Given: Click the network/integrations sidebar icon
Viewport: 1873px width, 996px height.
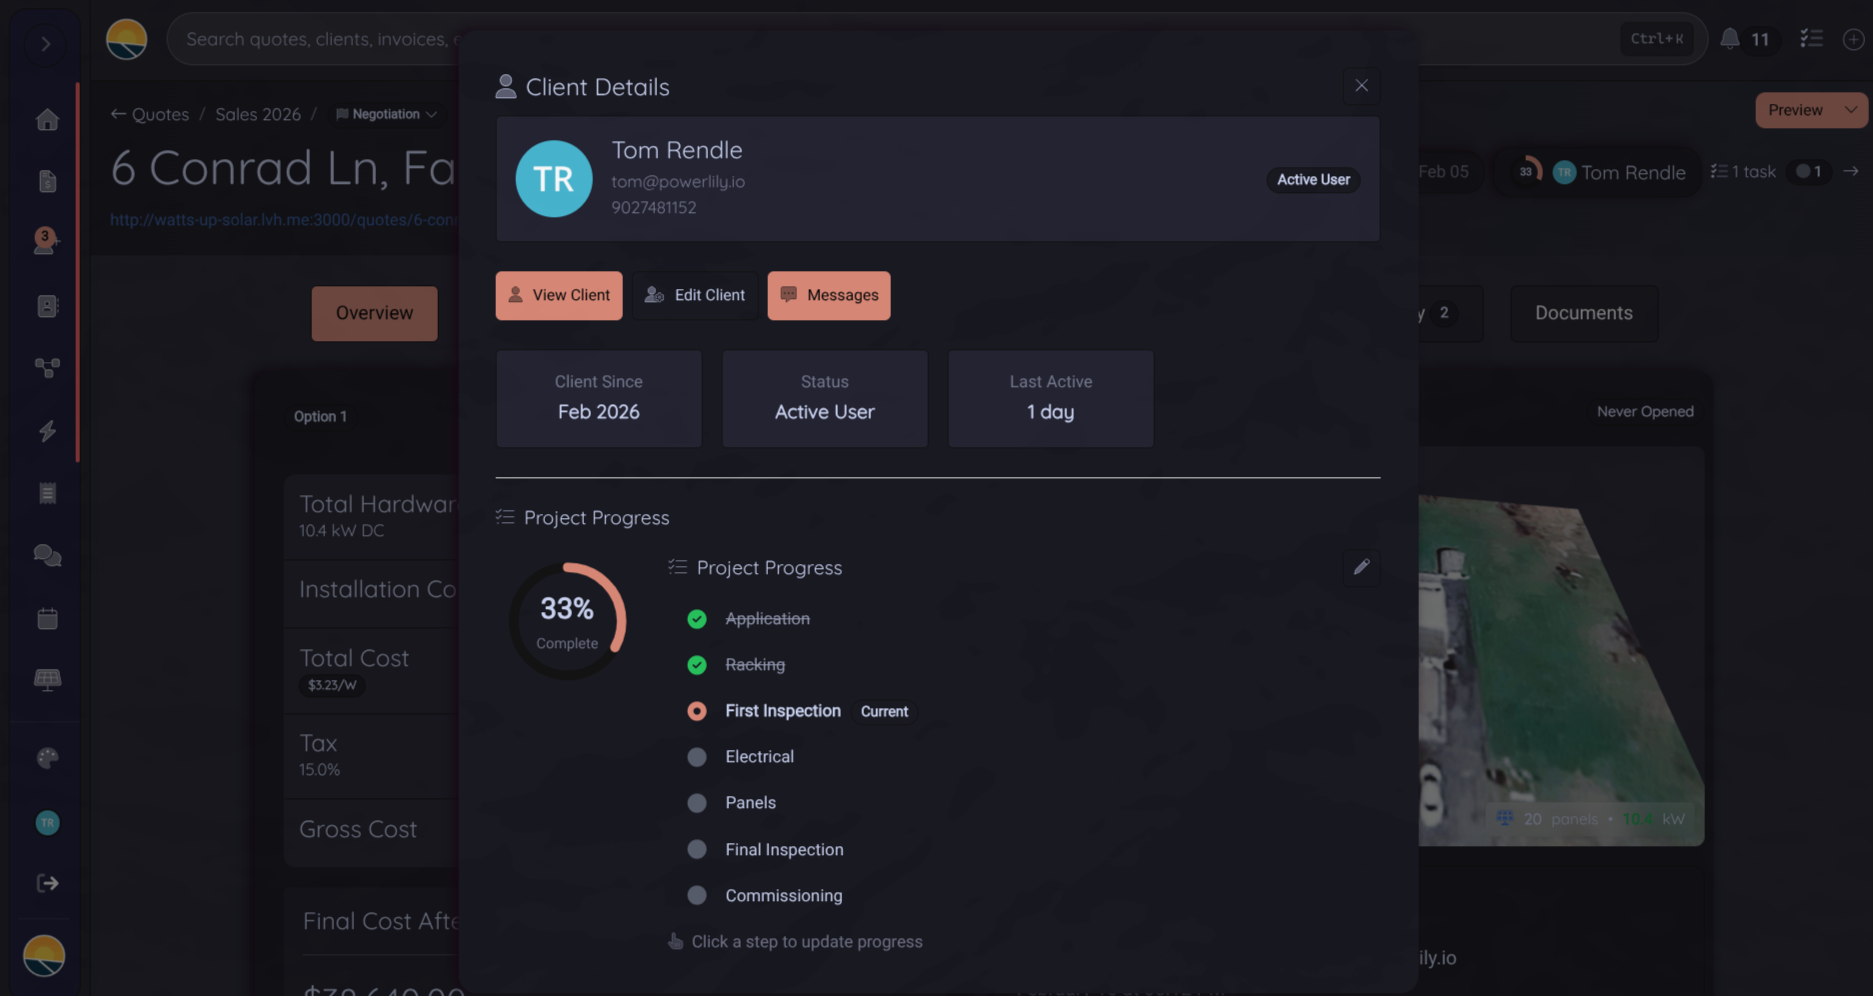Looking at the screenshot, I should [x=47, y=368].
